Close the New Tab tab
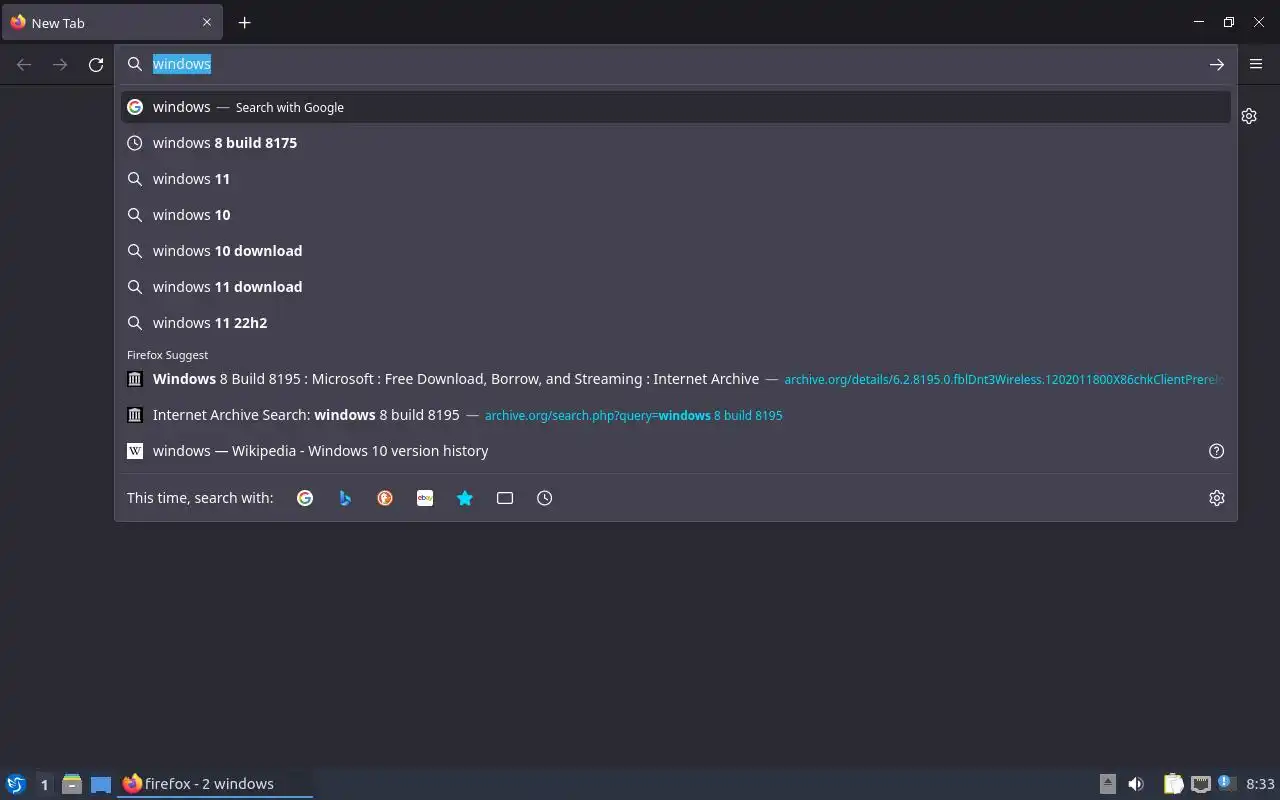The height and width of the screenshot is (800, 1280). pyautogui.click(x=207, y=22)
